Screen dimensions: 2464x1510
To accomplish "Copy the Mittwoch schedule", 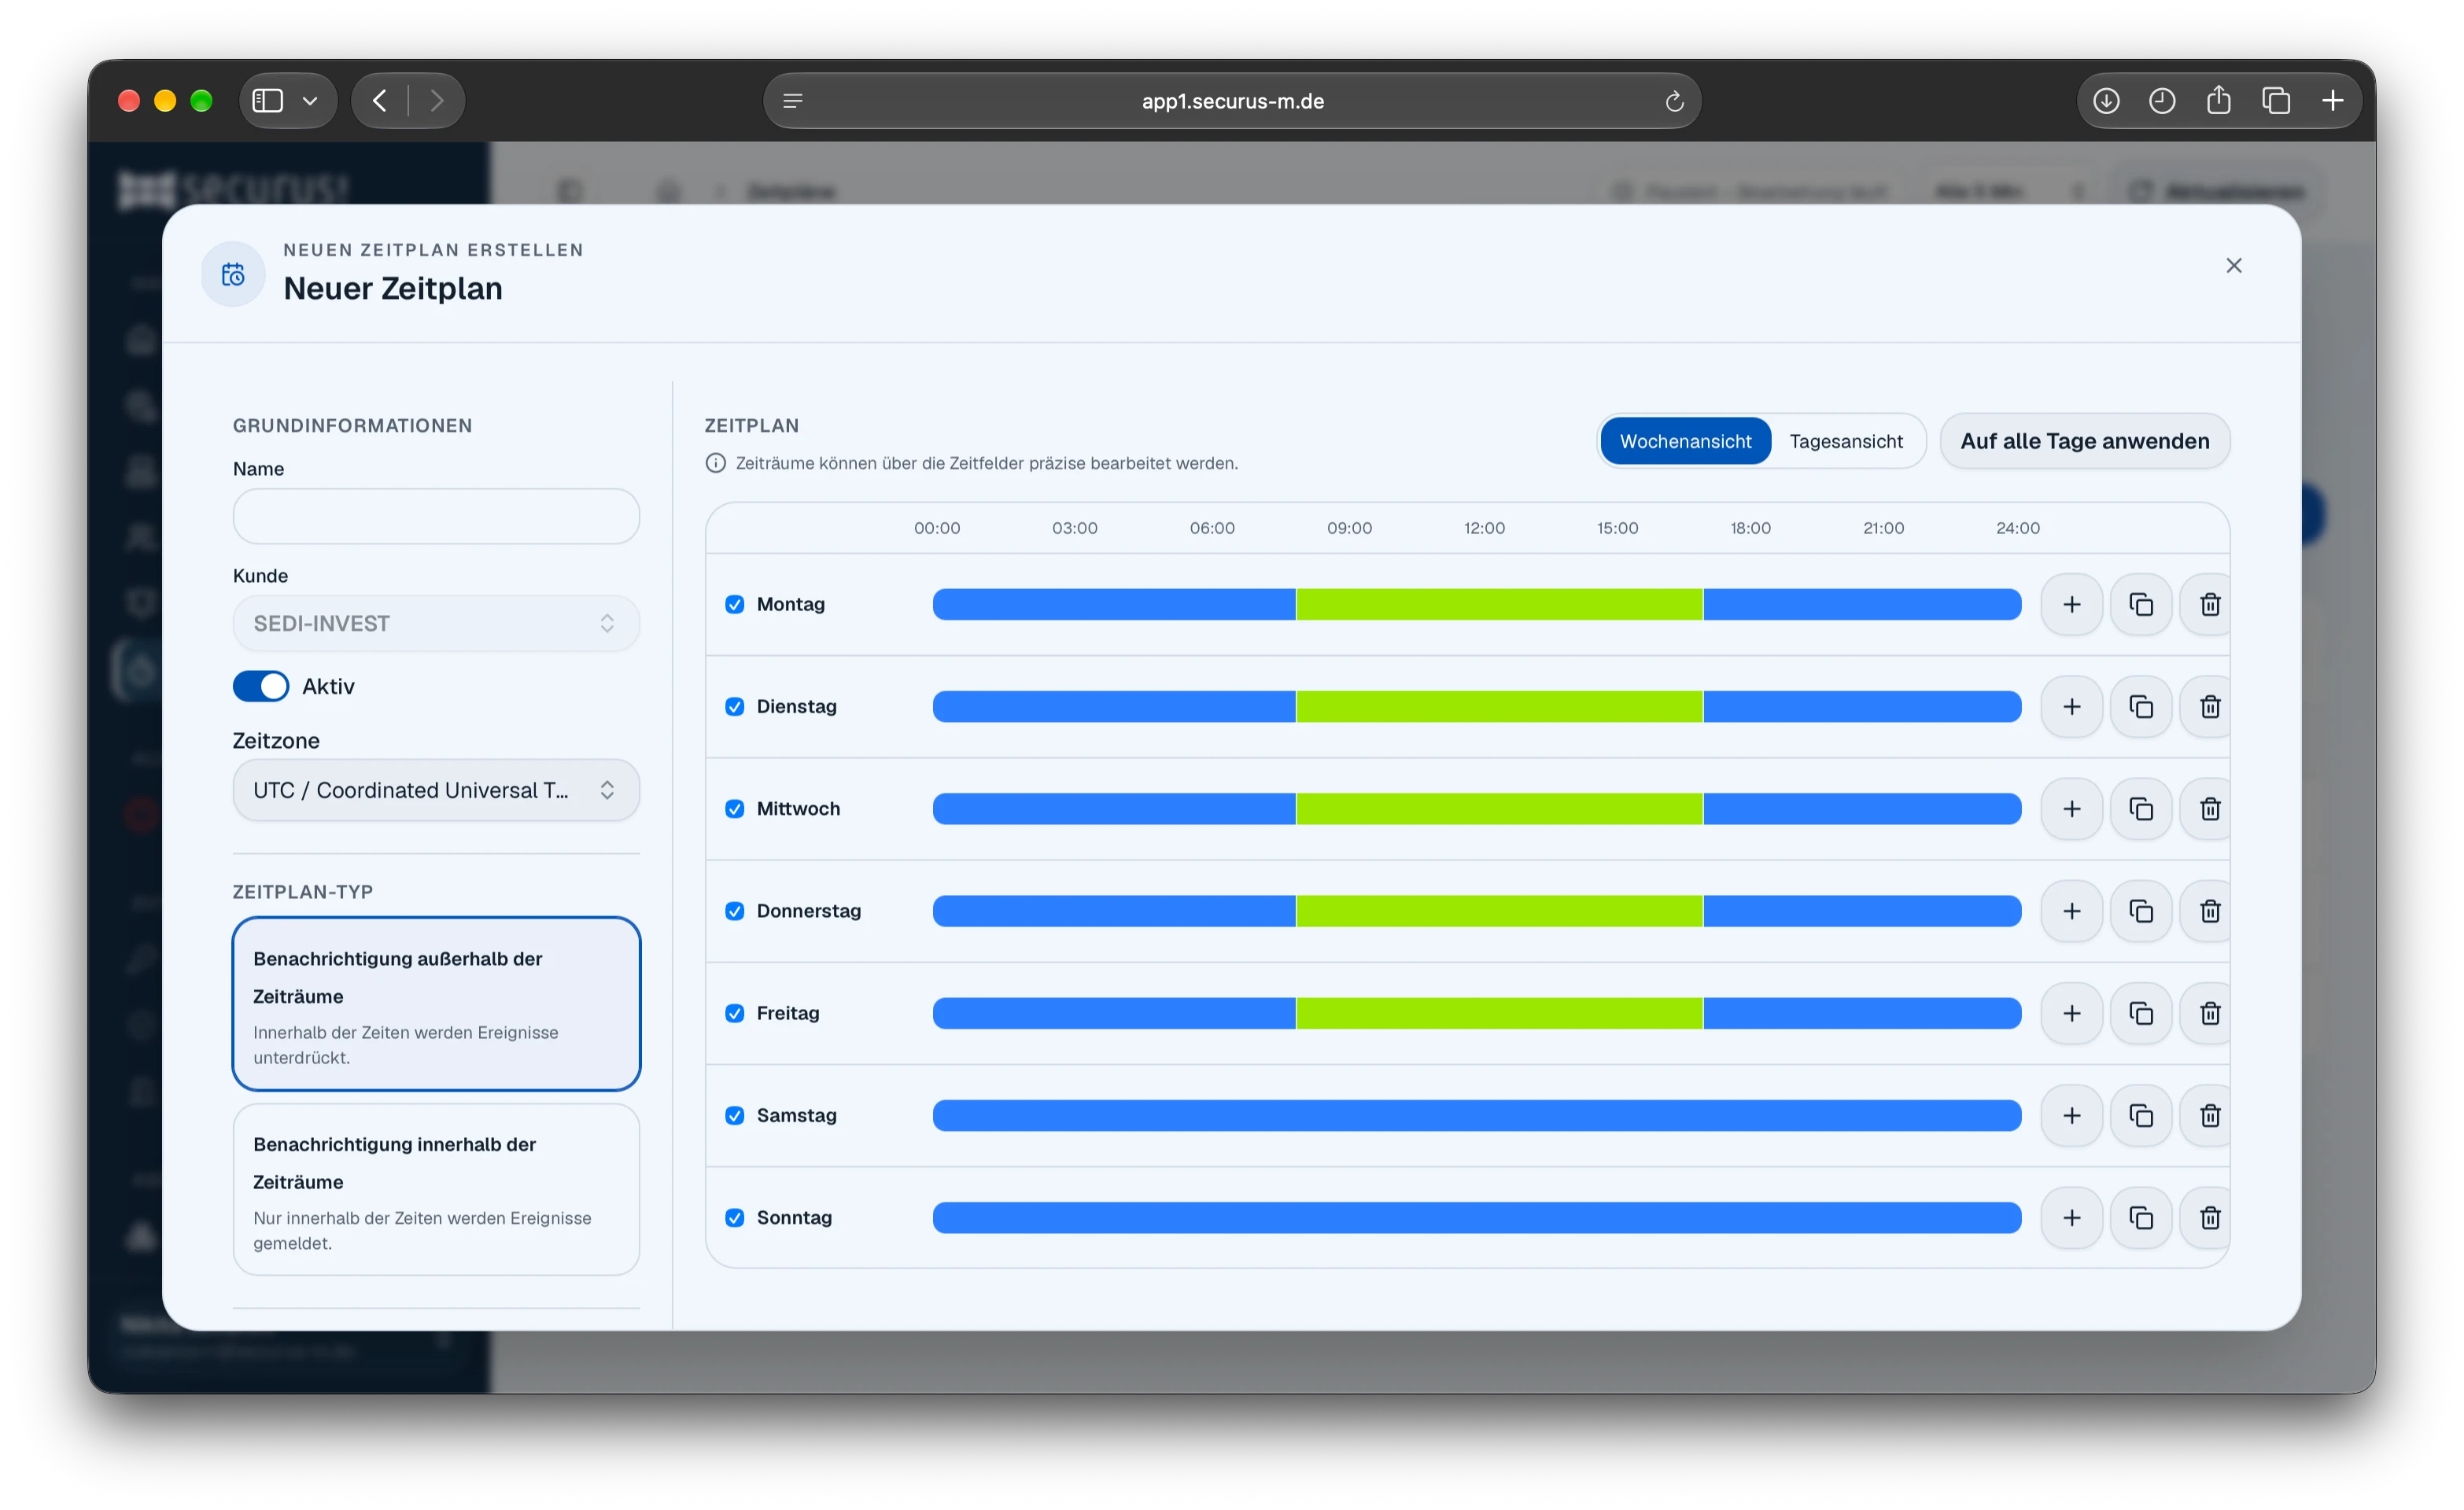I will point(2140,808).
